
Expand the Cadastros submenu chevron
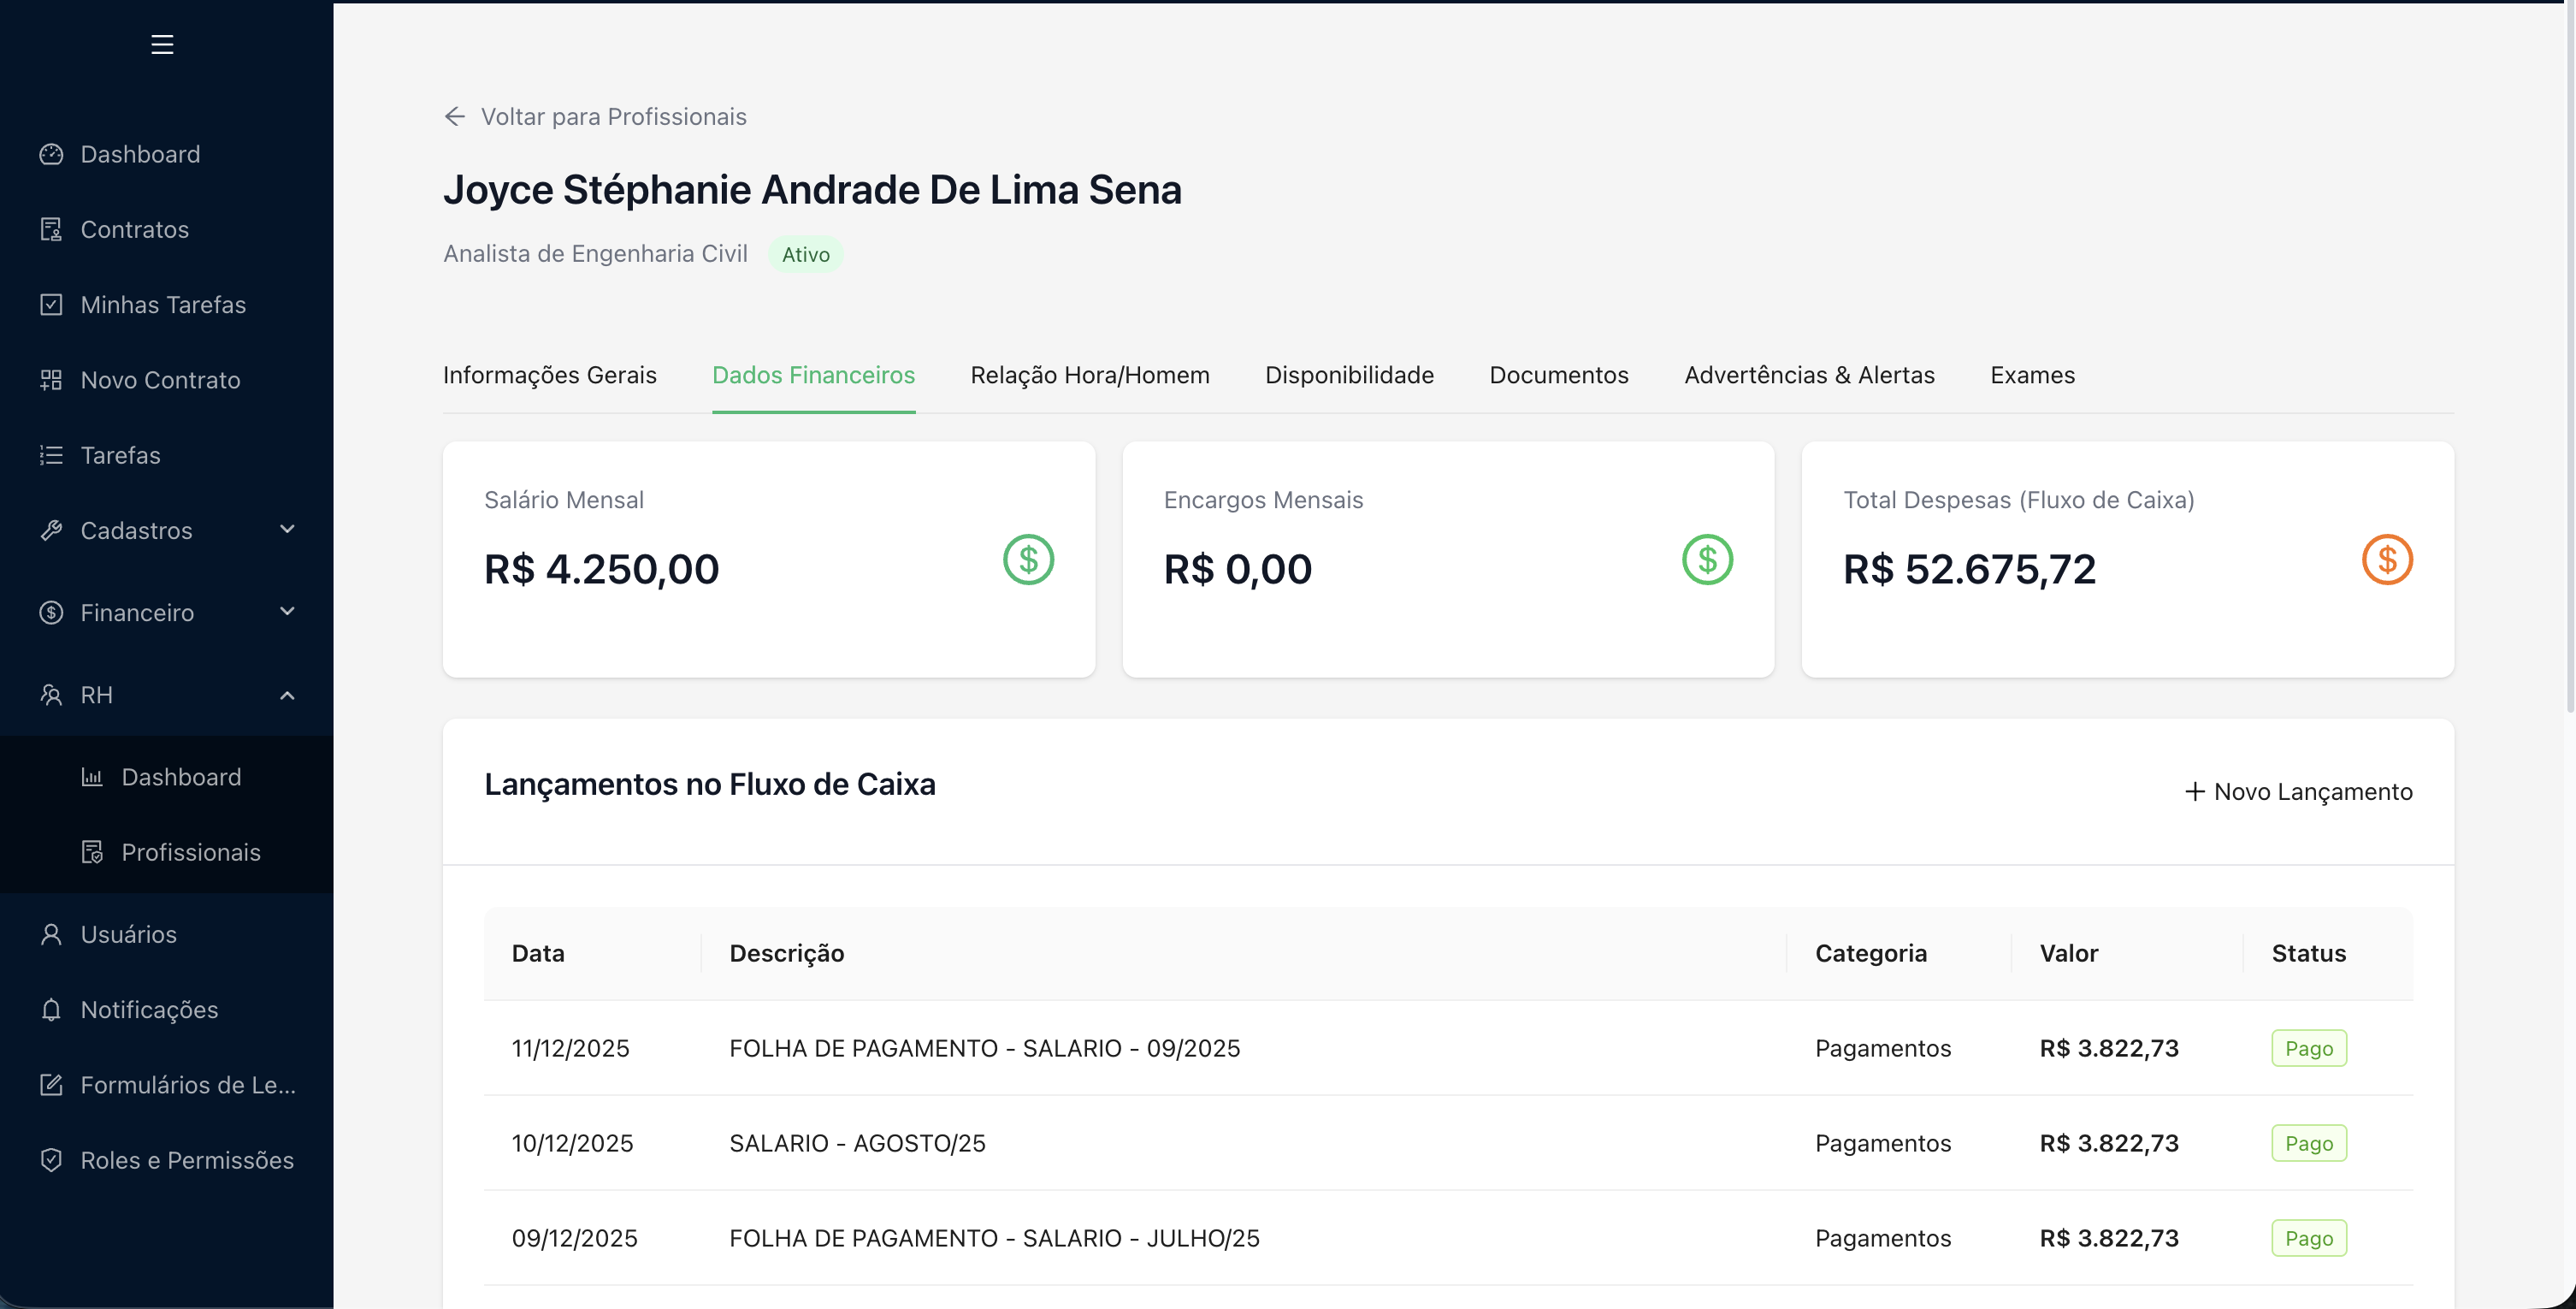pos(287,529)
